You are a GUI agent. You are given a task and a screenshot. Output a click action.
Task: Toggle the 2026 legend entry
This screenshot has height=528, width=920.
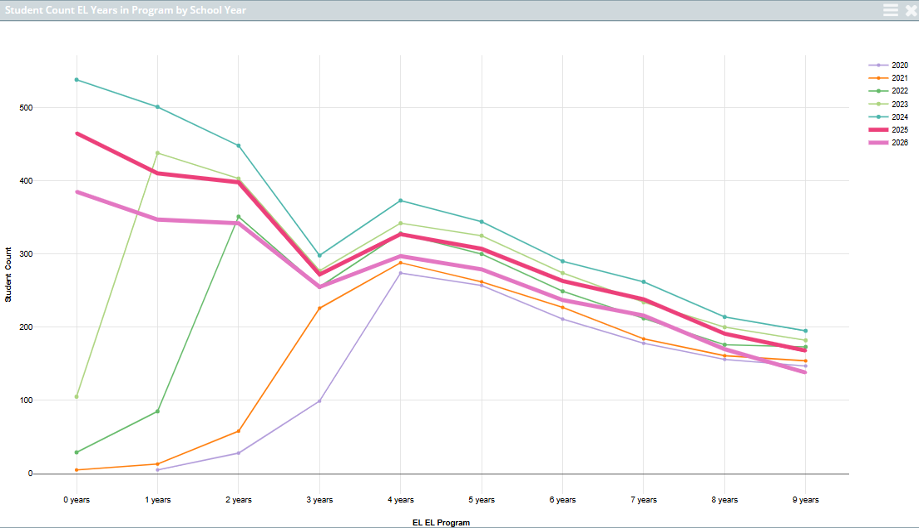(x=899, y=143)
